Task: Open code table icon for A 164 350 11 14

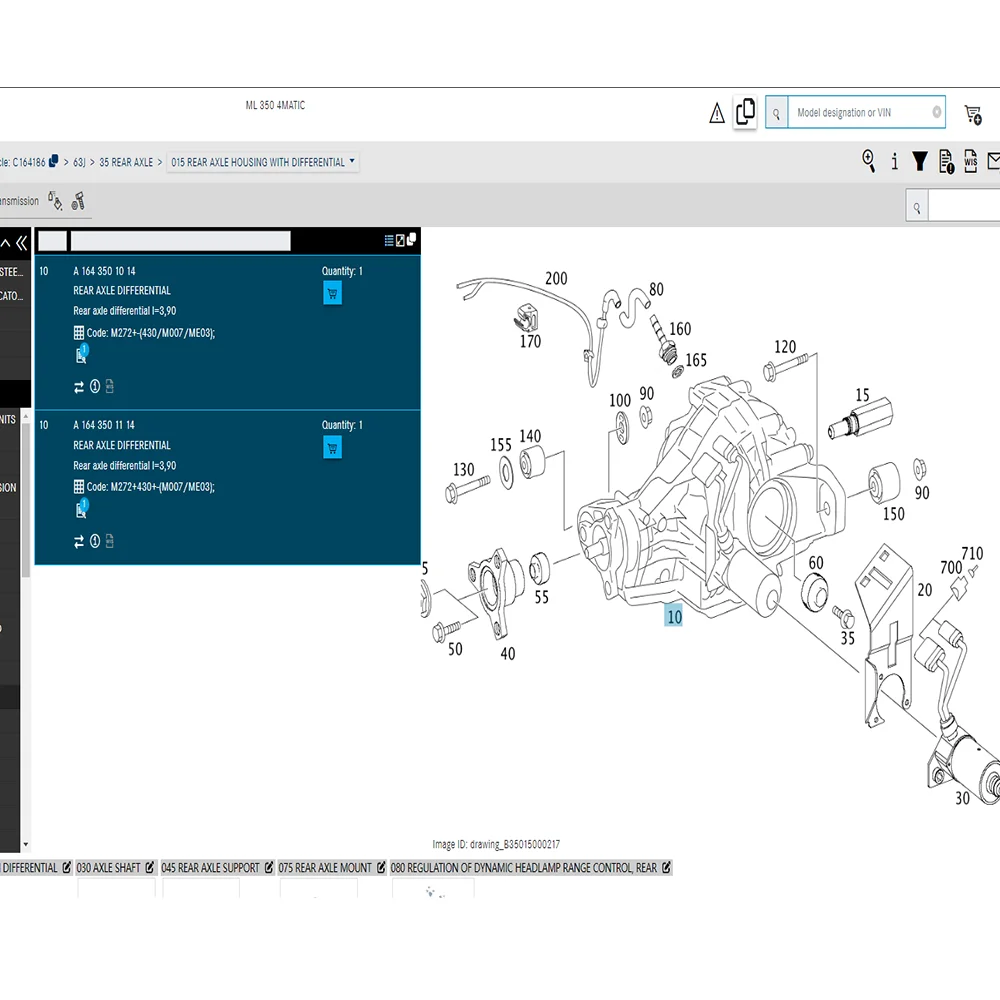Action: [x=78, y=487]
